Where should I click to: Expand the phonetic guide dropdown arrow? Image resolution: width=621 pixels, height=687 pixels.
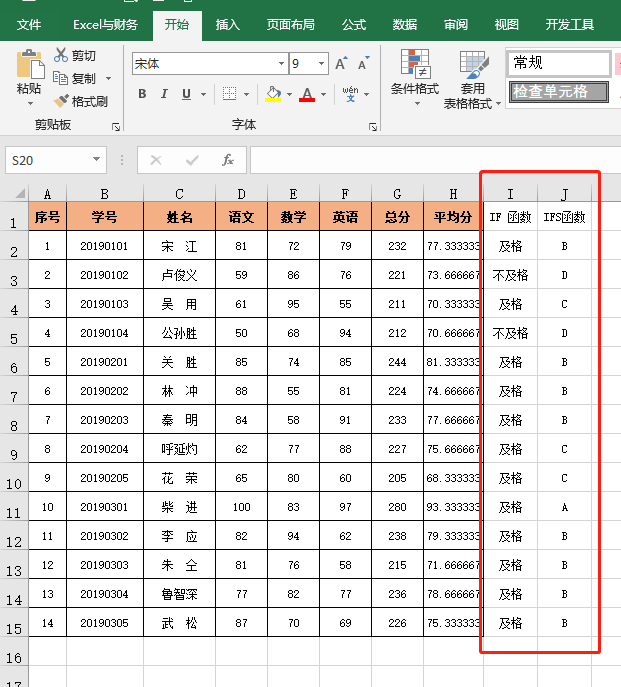(366, 94)
